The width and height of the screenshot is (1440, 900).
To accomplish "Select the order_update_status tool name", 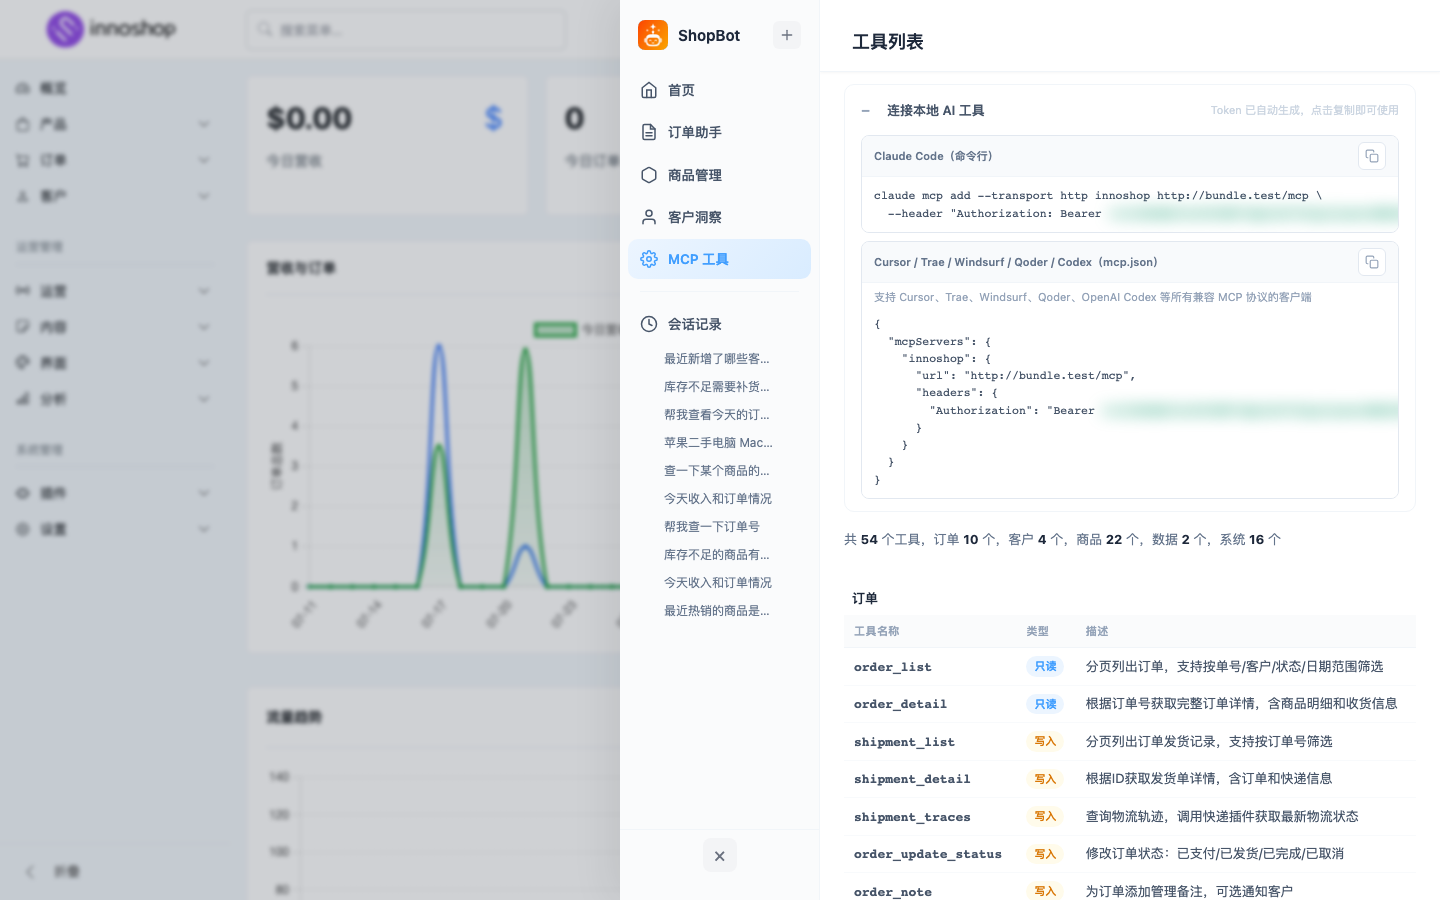I will [x=928, y=854].
